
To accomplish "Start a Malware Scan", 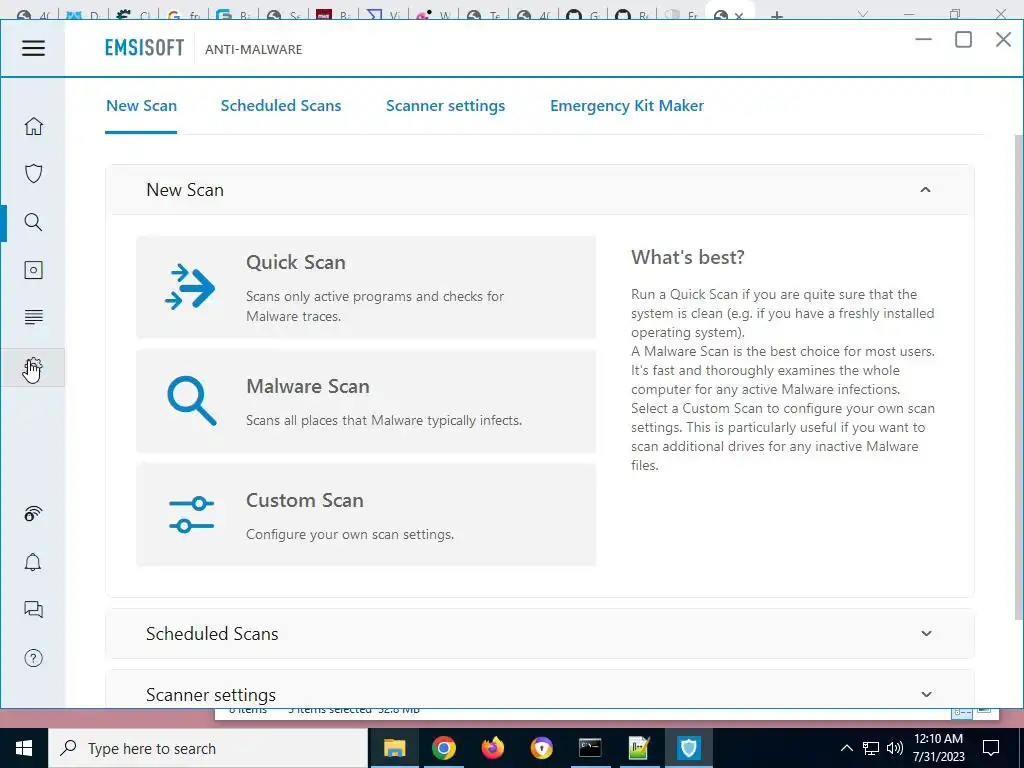I will 366,401.
